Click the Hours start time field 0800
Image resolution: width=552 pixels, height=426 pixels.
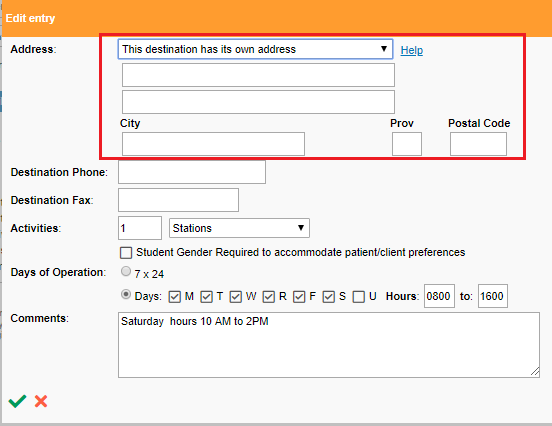pyautogui.click(x=439, y=296)
